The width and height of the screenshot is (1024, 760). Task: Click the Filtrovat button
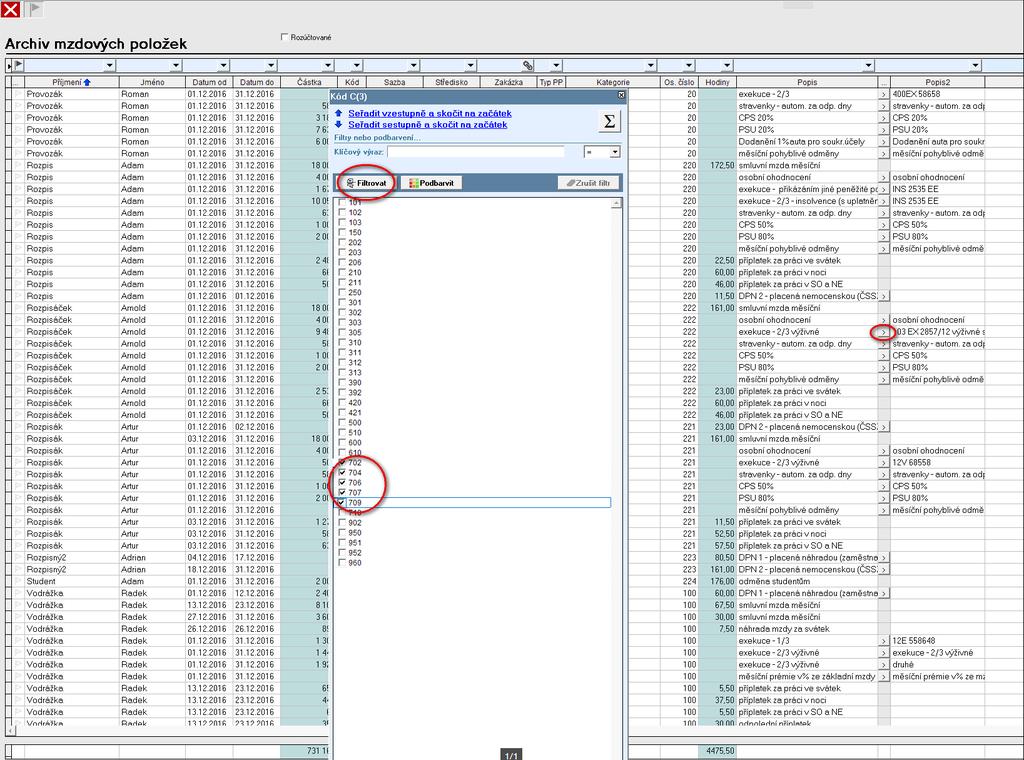pyautogui.click(x=366, y=183)
